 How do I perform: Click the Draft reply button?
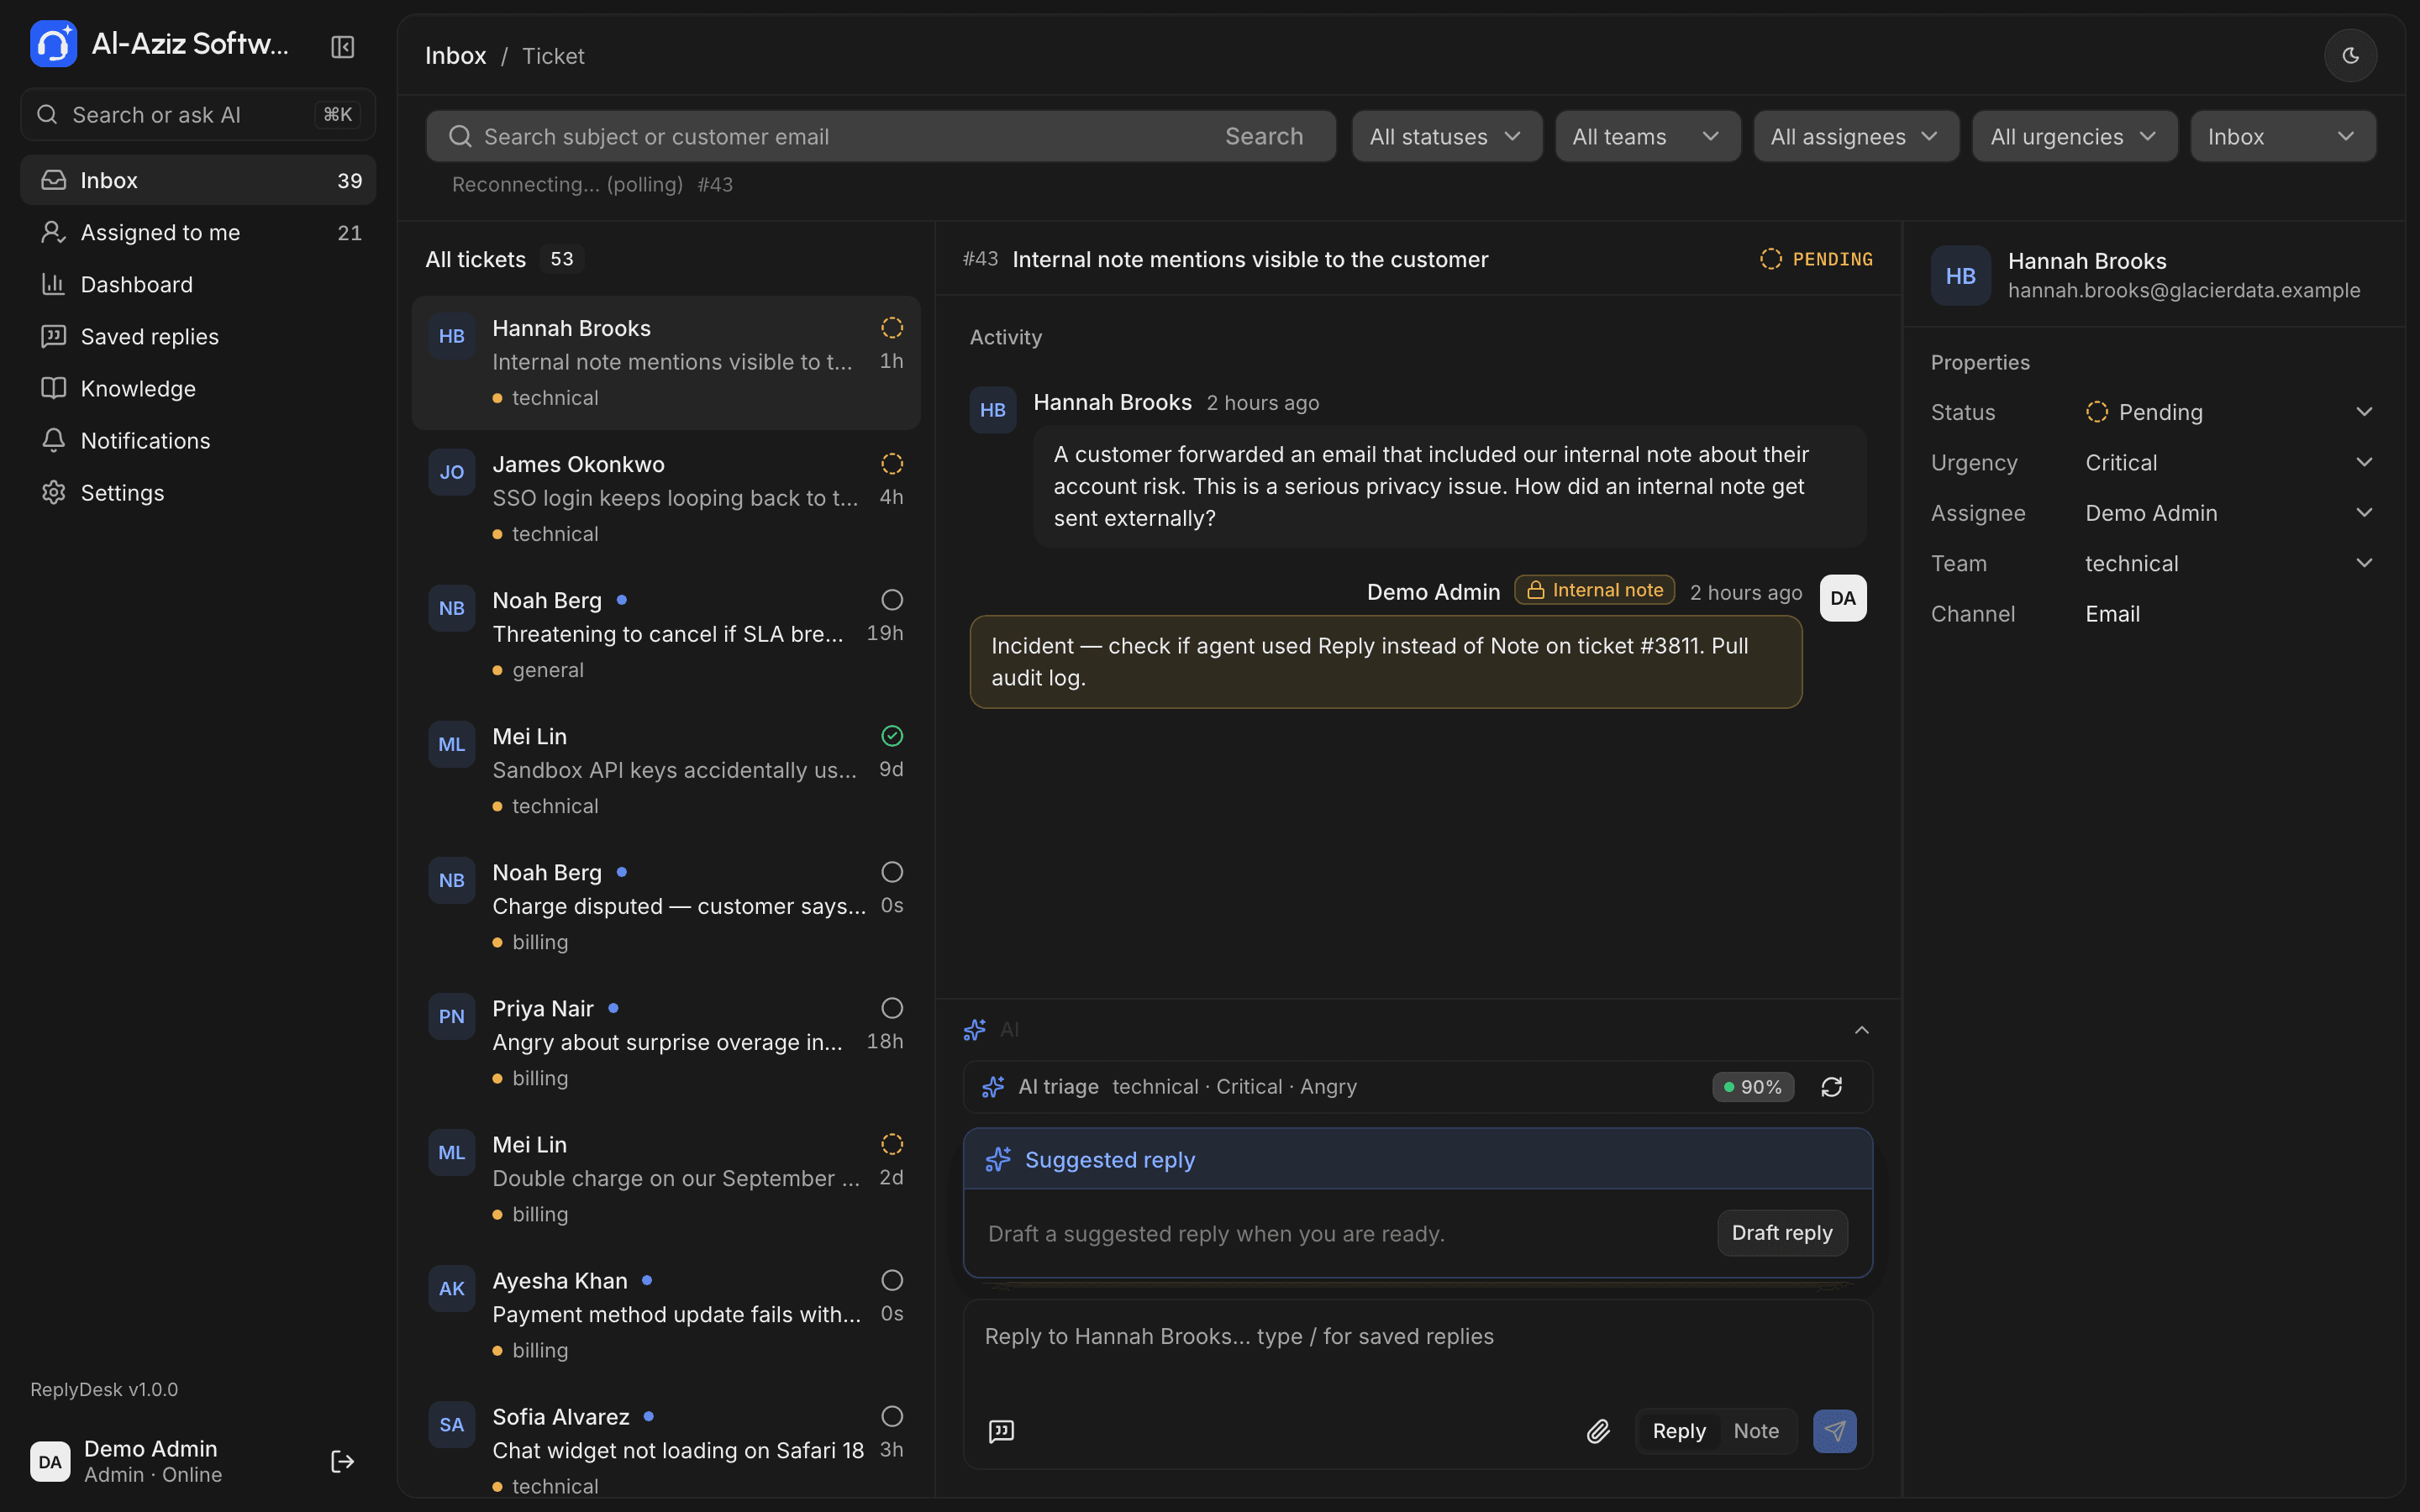1782,1233
